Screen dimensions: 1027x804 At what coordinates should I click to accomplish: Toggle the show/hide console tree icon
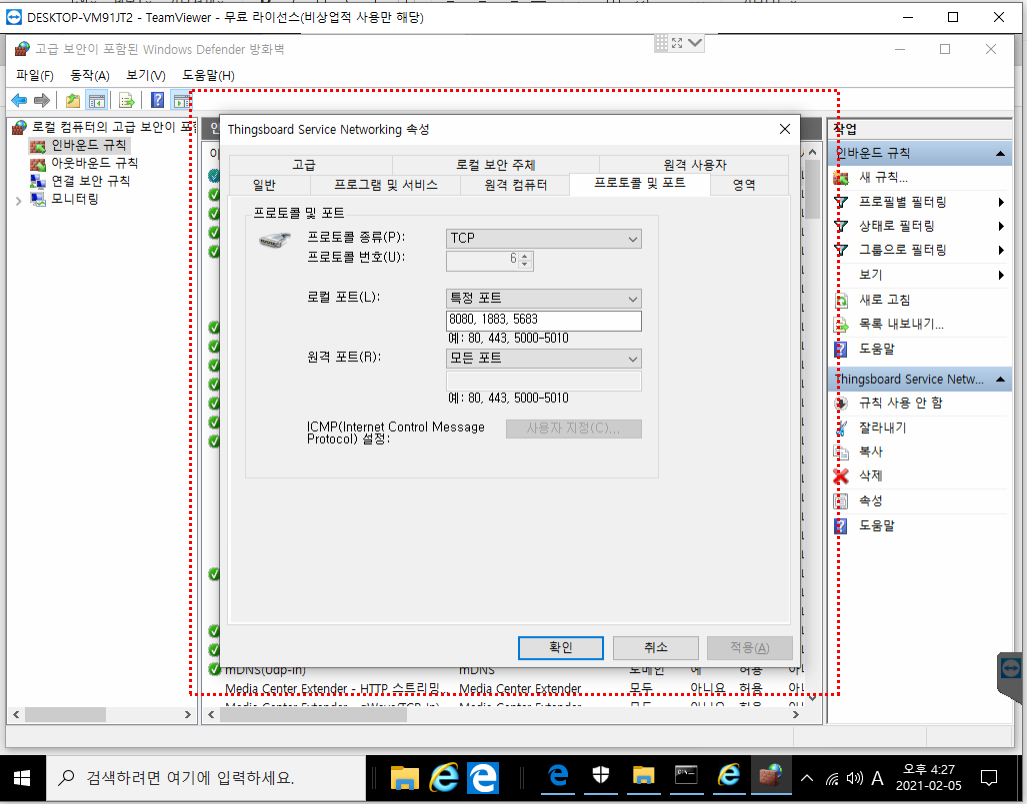[96, 100]
